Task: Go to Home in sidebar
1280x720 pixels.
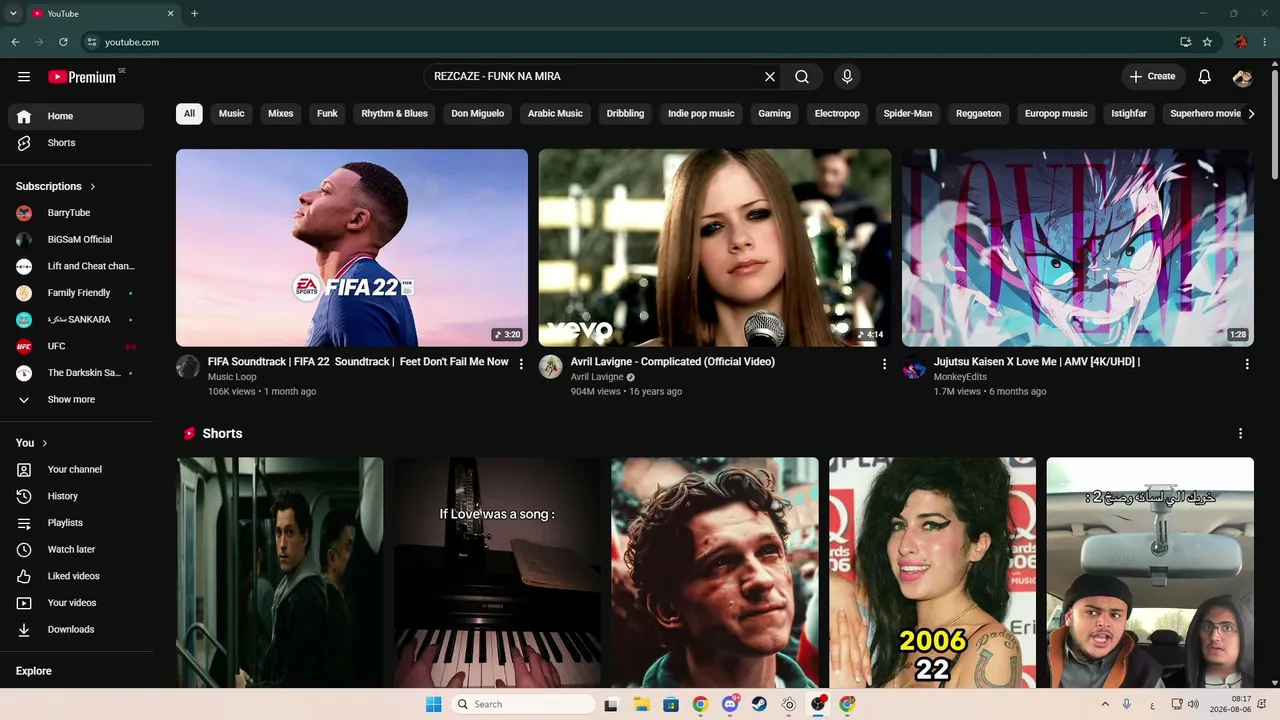Action: click(76, 116)
